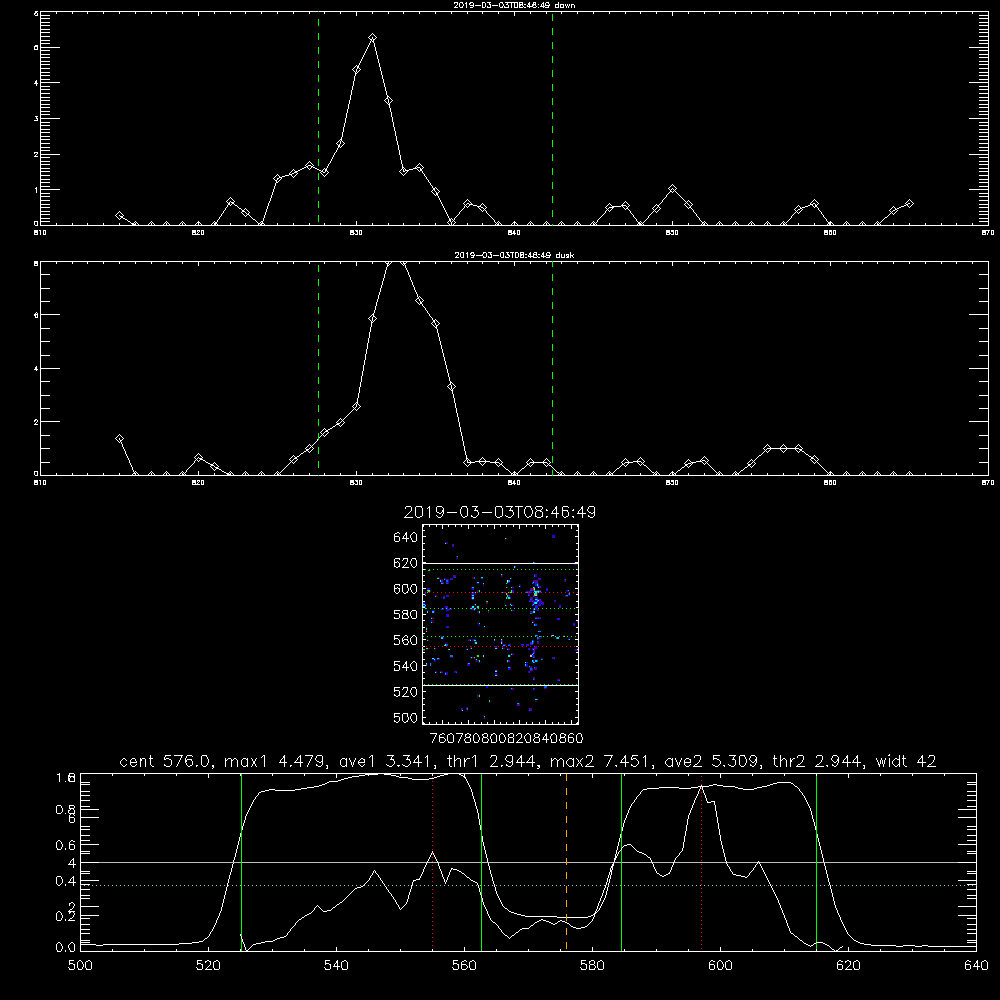This screenshot has height=1000, width=1000.
Task: Click the first diamond marker in the dusk plot
Action: pos(119,439)
